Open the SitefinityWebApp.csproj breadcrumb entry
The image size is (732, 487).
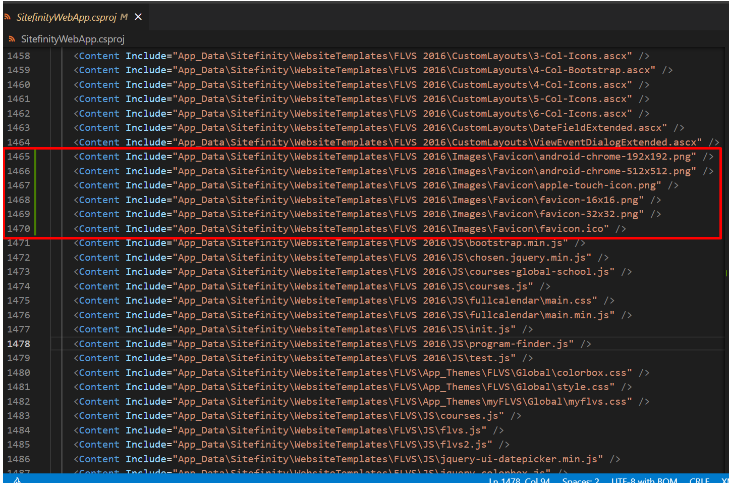[x=73, y=39]
